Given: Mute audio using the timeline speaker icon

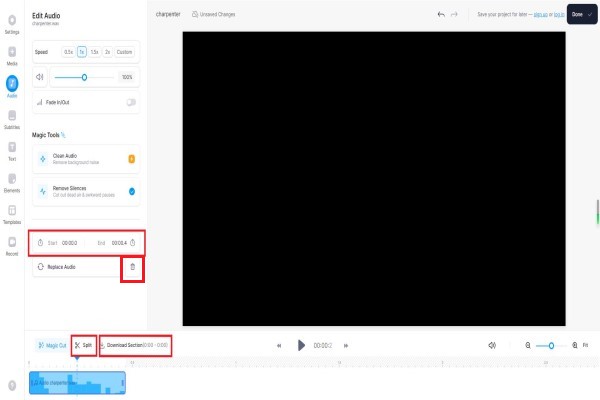Looking at the screenshot, I should click(x=492, y=345).
